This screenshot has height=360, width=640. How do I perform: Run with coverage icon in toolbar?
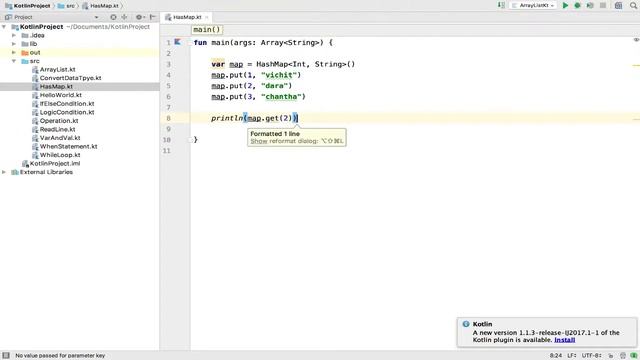[x=590, y=6]
